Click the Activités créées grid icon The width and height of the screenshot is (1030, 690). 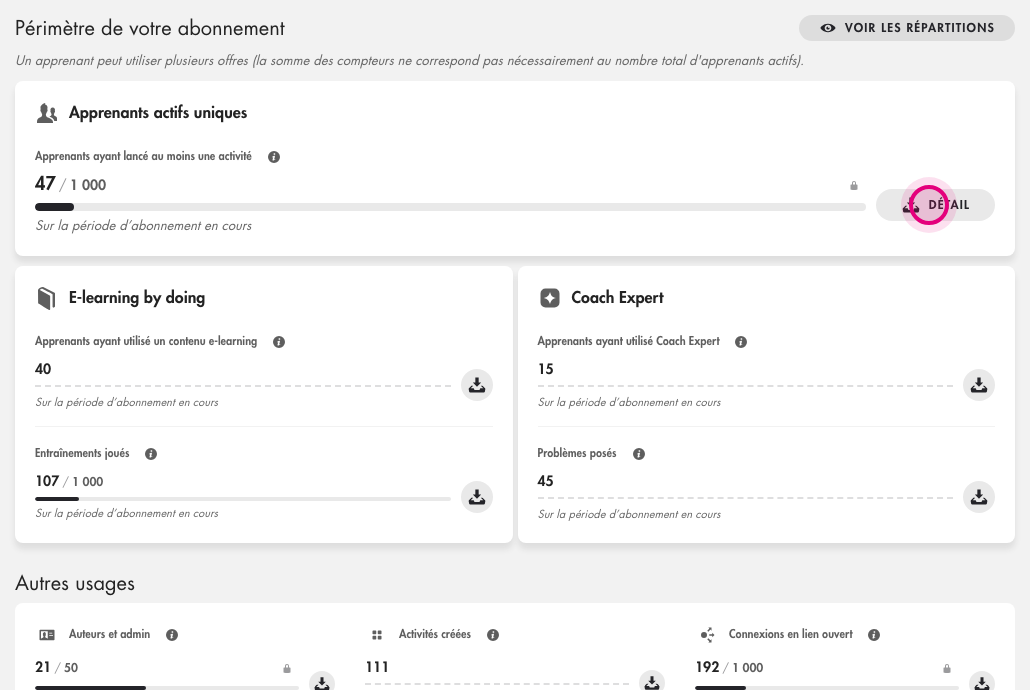click(377, 635)
